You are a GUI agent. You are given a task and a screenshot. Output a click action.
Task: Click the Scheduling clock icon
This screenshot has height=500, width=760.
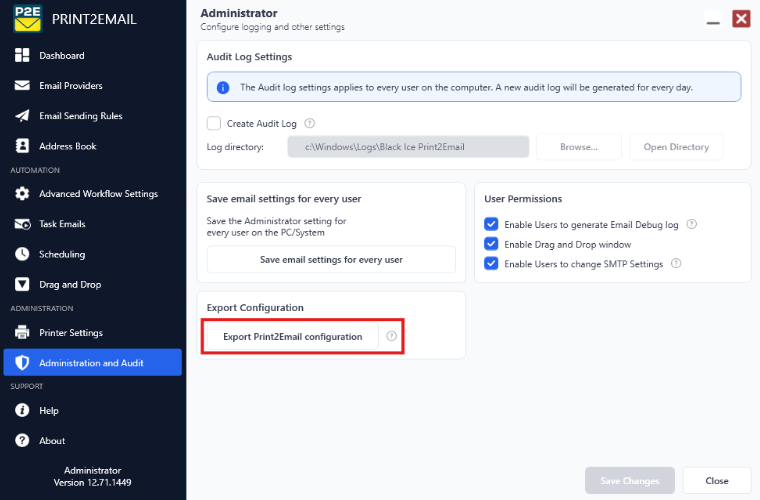click(x=22, y=254)
